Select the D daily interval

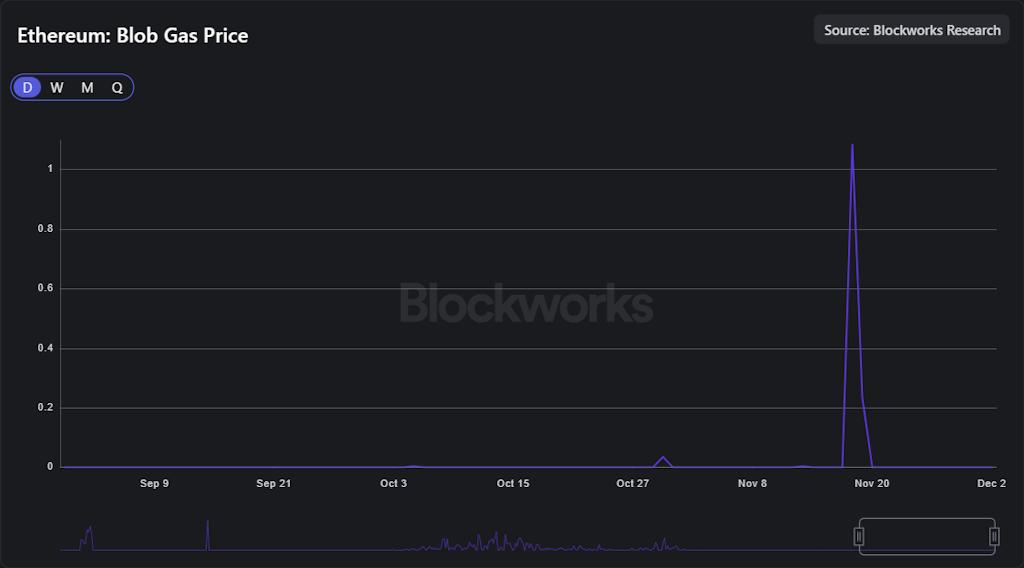point(27,88)
